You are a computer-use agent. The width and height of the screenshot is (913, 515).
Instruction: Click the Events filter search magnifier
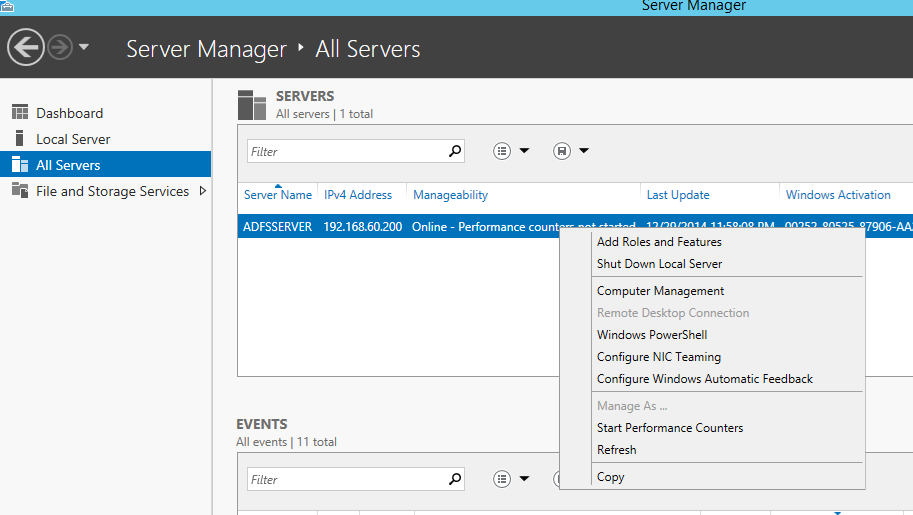point(455,479)
